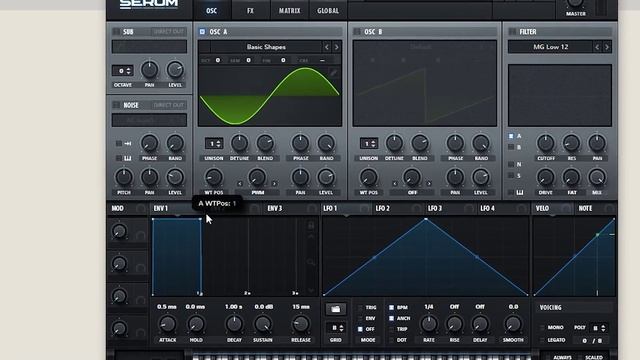Screen dimensions: 640x360
Task: Open the LFO shape folder icon
Action: coord(336,309)
